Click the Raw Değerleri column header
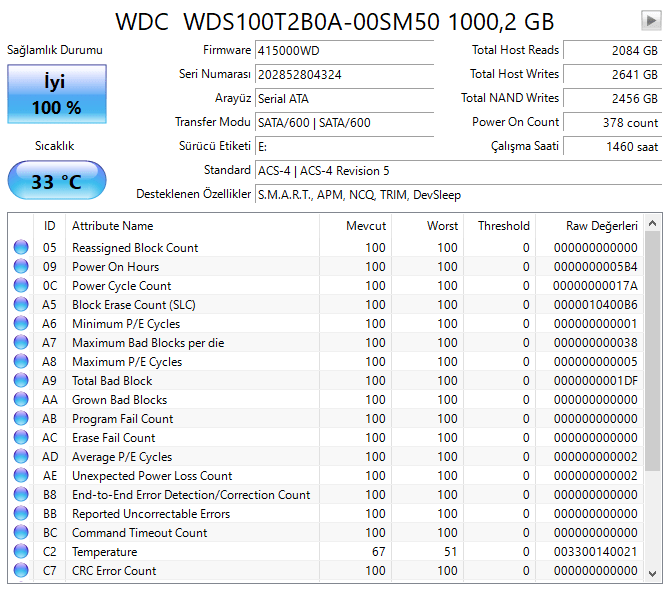Screen dimensions: 668x591 [590, 225]
